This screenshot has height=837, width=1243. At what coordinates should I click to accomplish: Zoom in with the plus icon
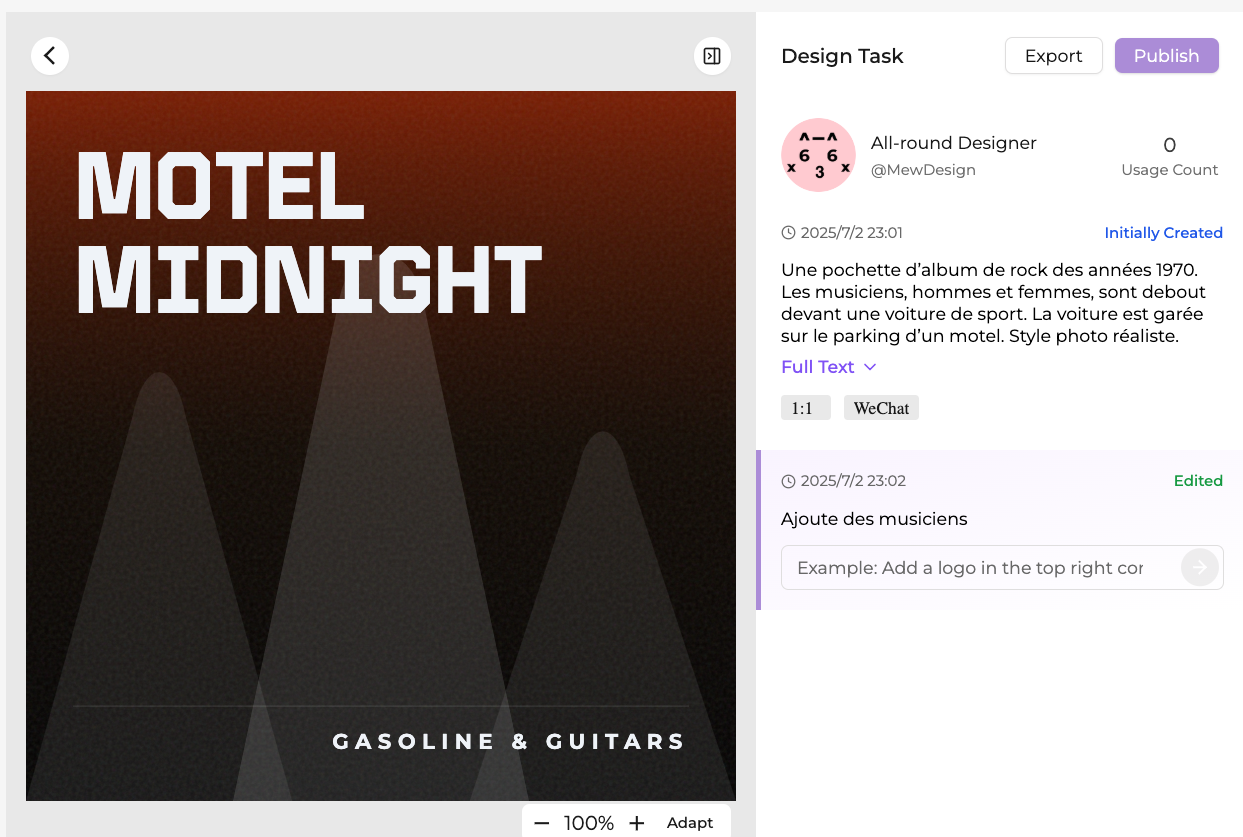pyautogui.click(x=637, y=823)
